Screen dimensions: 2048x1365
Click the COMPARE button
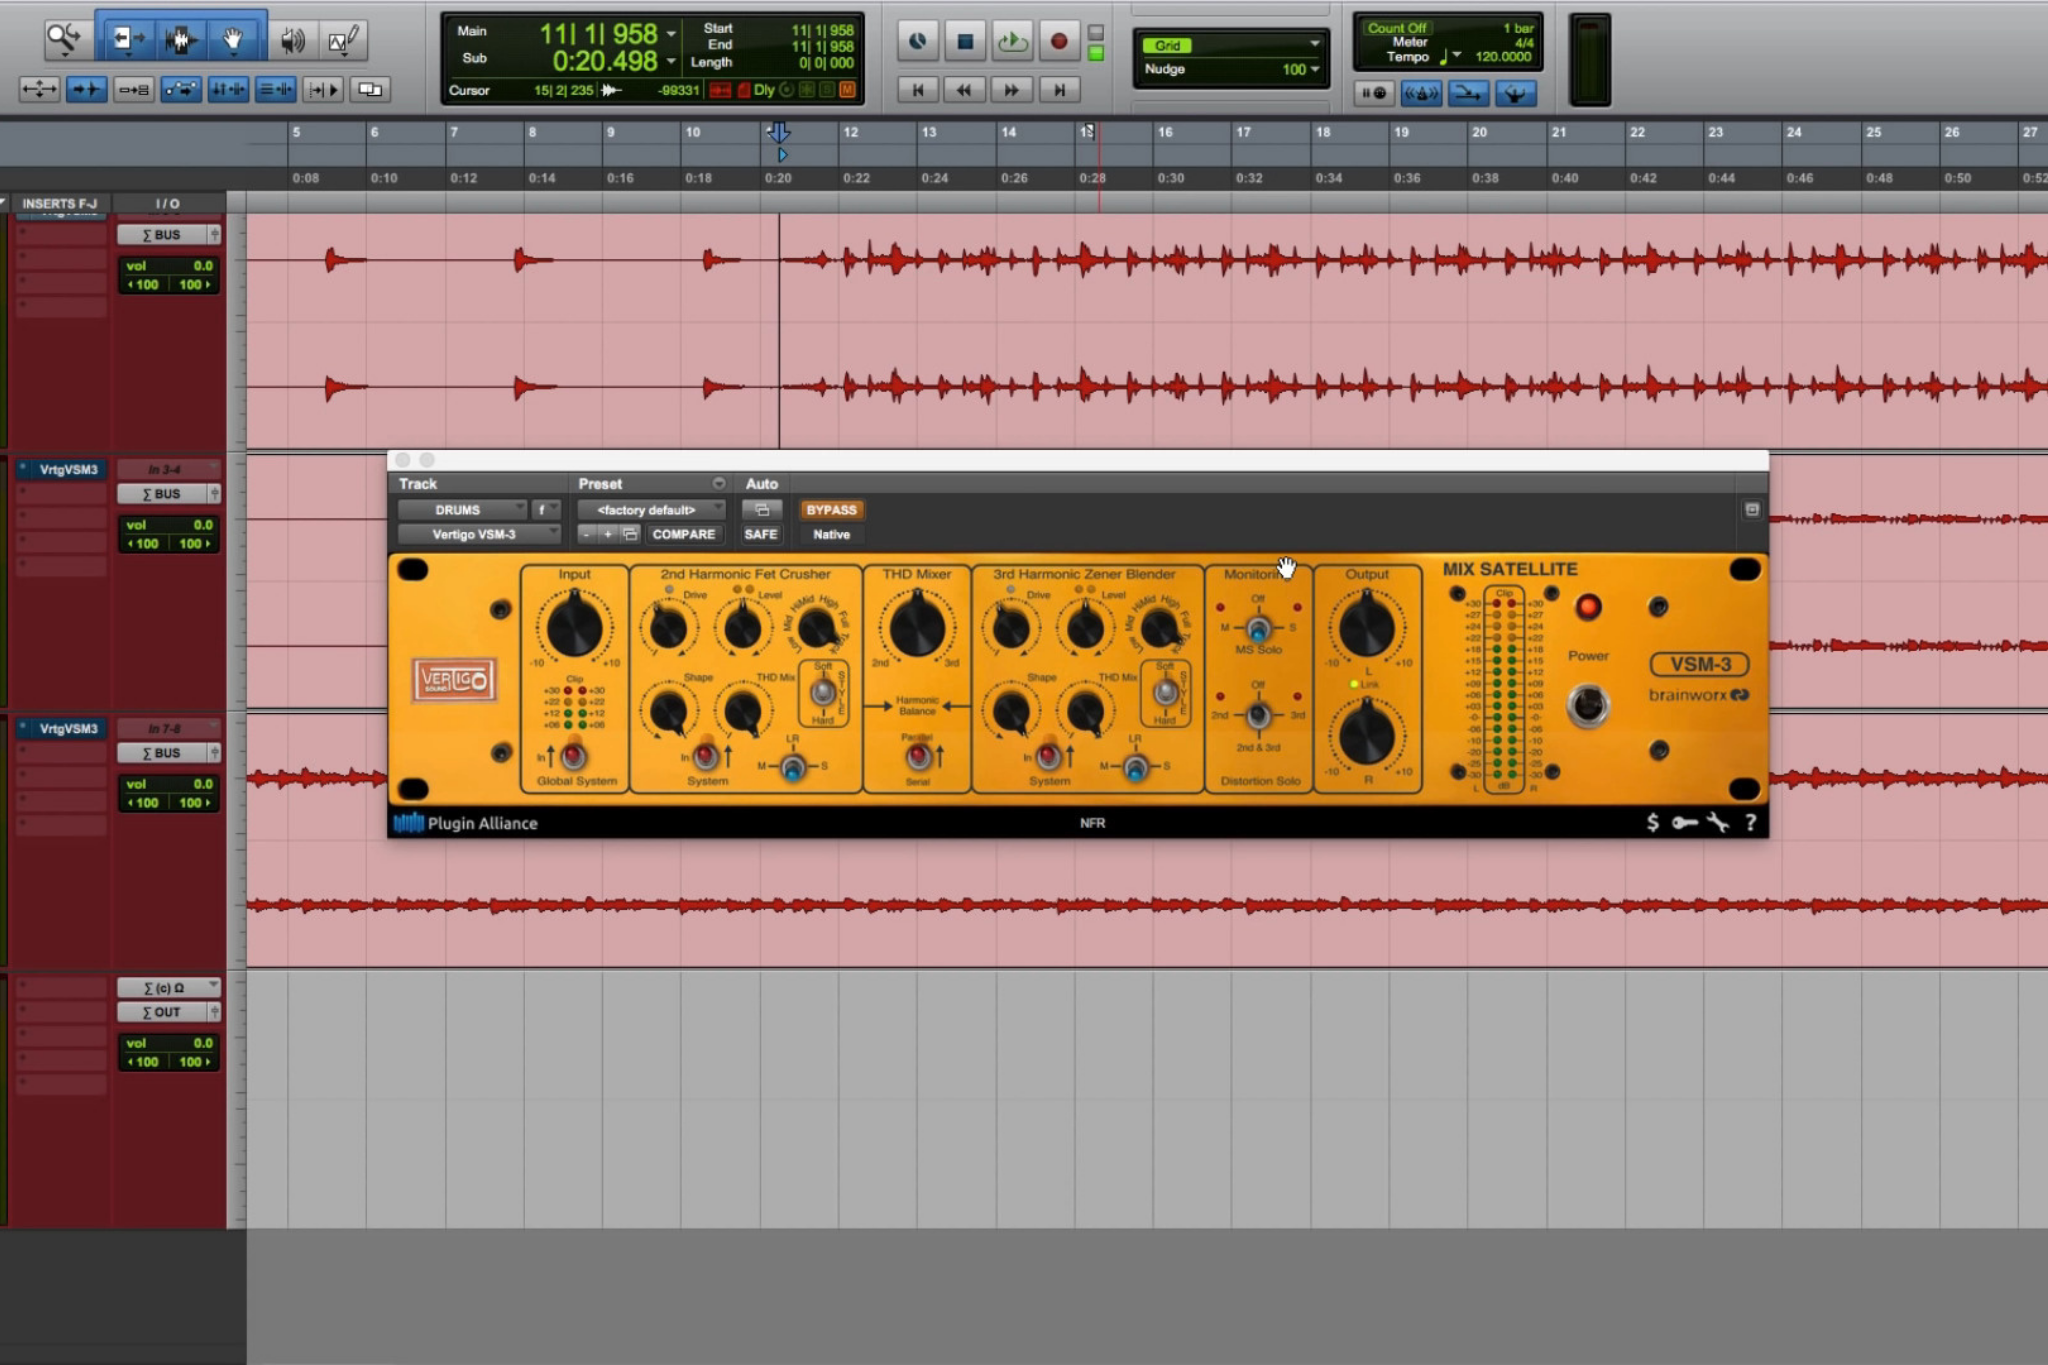pyautogui.click(x=683, y=535)
